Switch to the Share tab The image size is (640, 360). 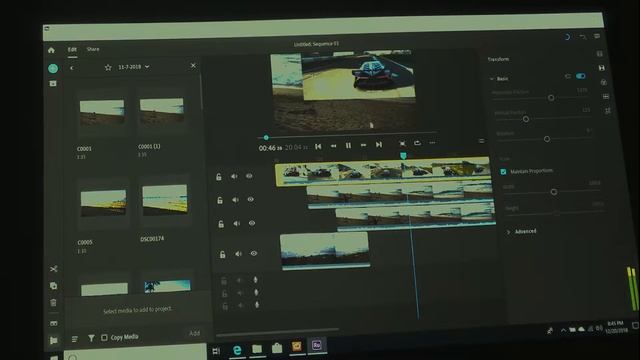[93, 49]
